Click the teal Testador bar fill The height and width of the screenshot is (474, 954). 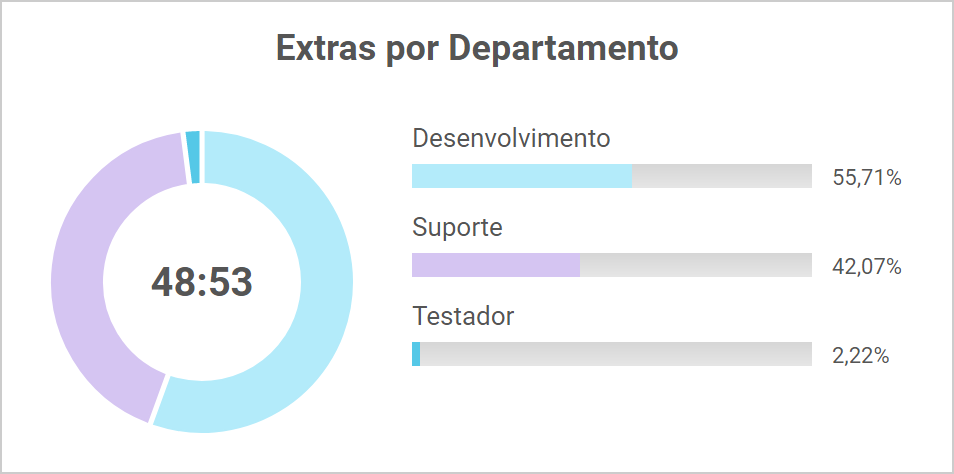(416, 354)
